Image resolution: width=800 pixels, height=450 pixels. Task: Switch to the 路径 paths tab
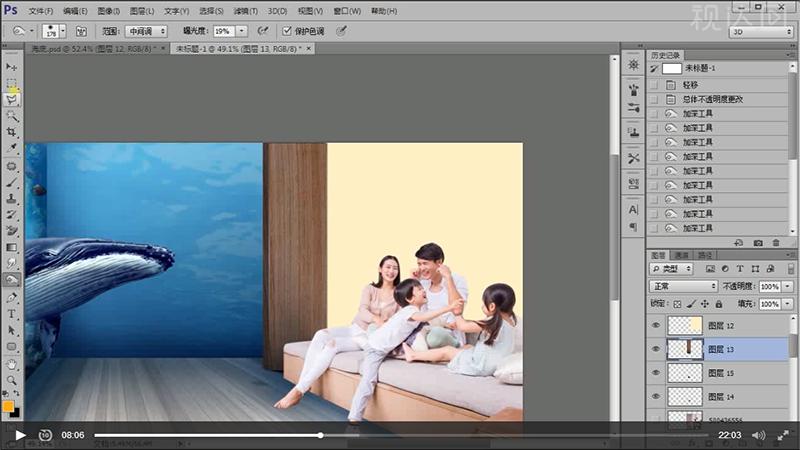pyautogui.click(x=705, y=255)
